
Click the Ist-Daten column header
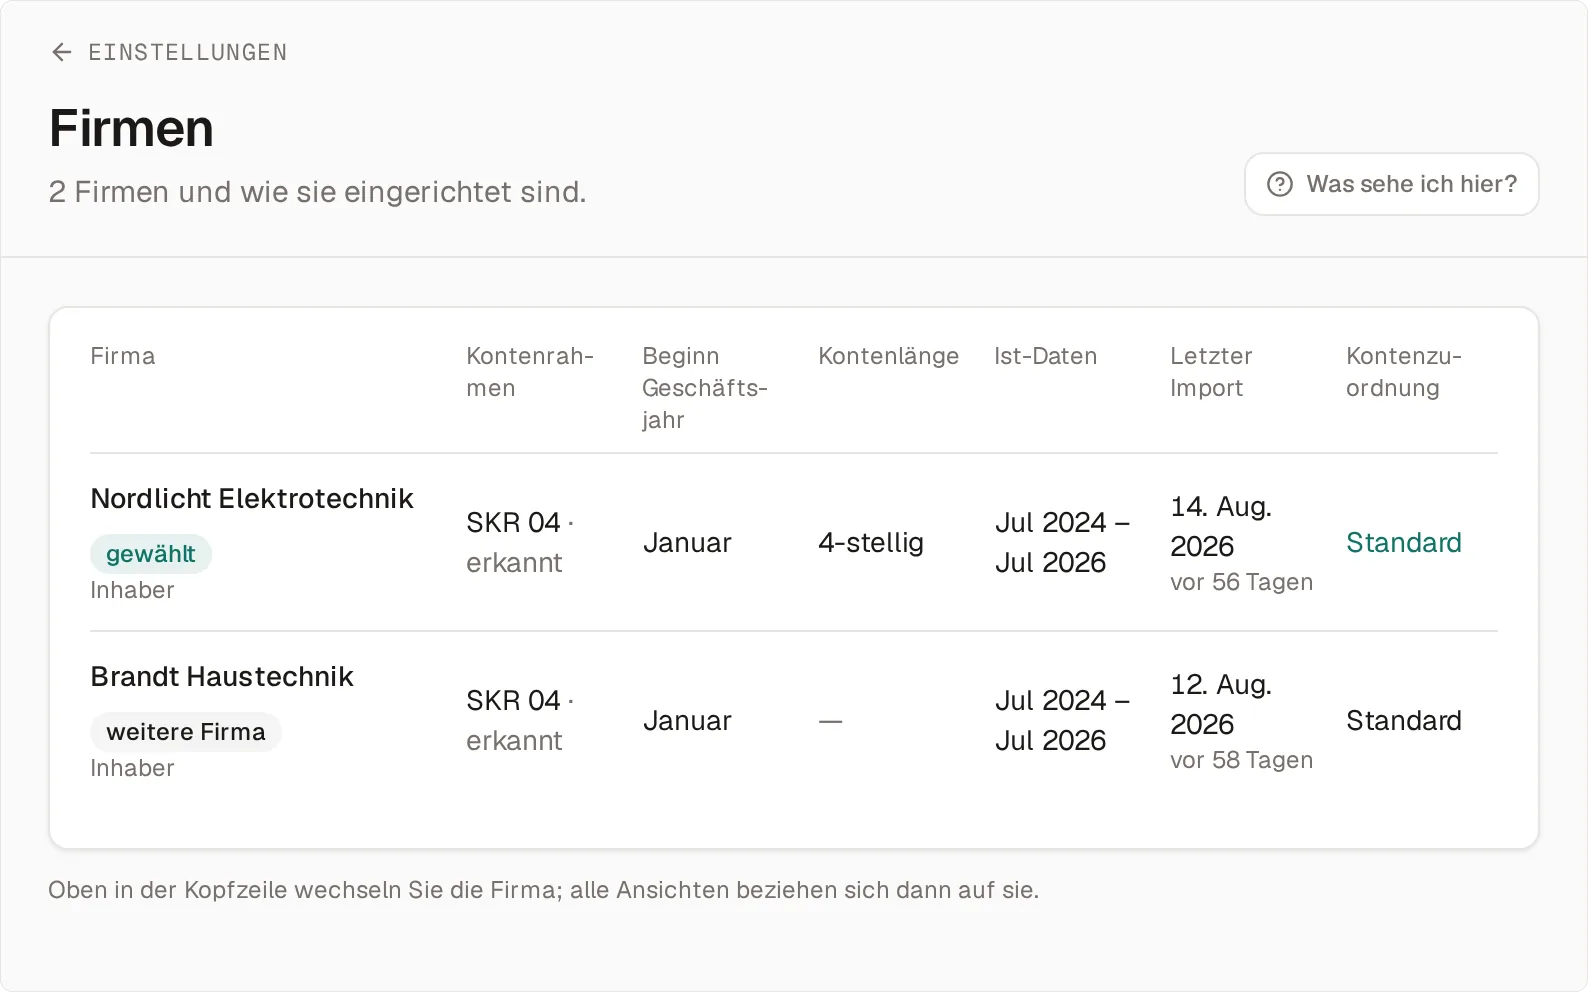point(1045,356)
